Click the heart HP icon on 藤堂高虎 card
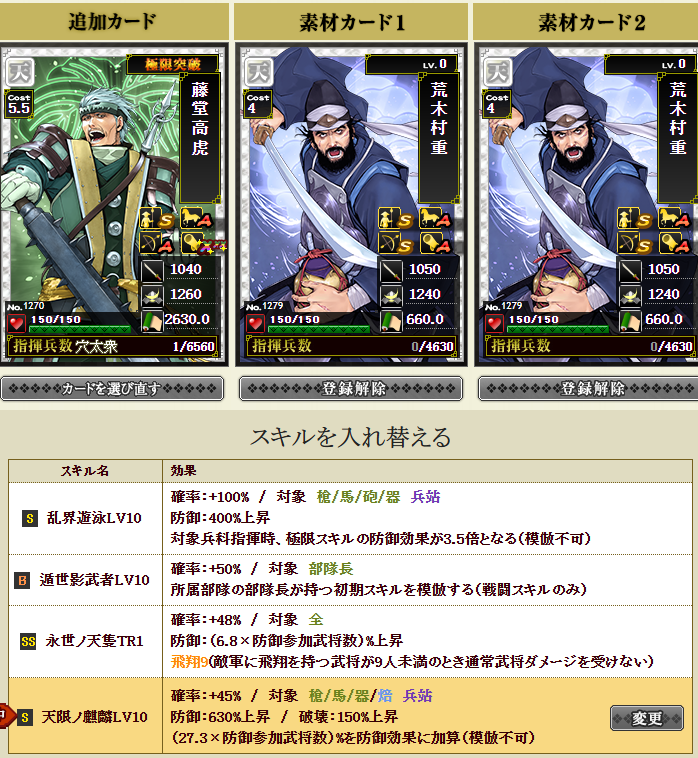This screenshot has width=698, height=758. coord(17,323)
